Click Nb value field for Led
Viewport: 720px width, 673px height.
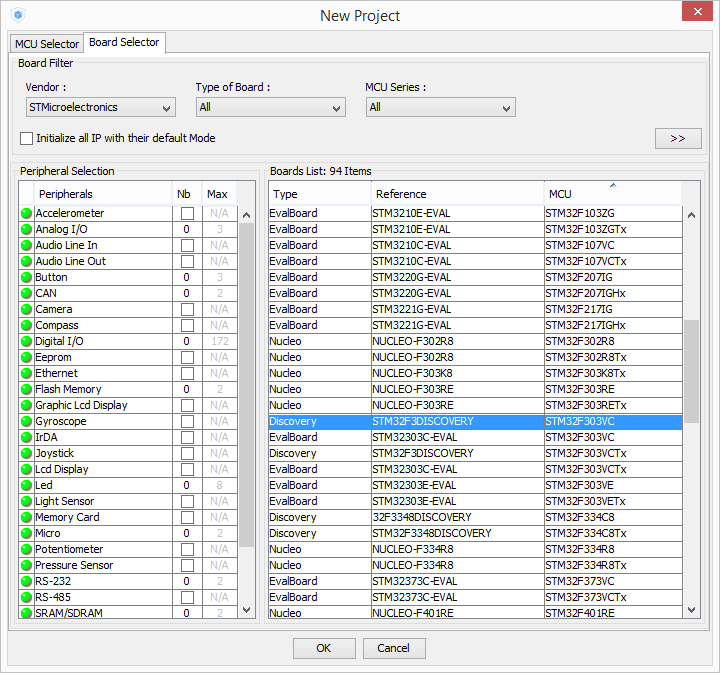pyautogui.click(x=187, y=486)
